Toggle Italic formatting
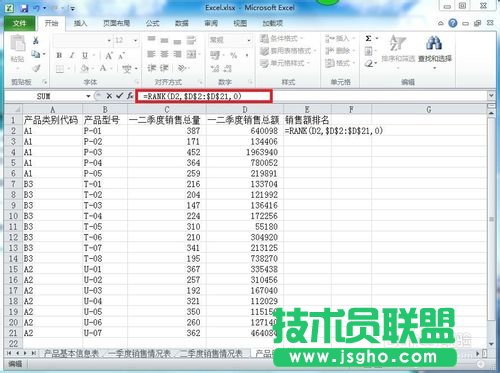 pyautogui.click(x=72, y=55)
